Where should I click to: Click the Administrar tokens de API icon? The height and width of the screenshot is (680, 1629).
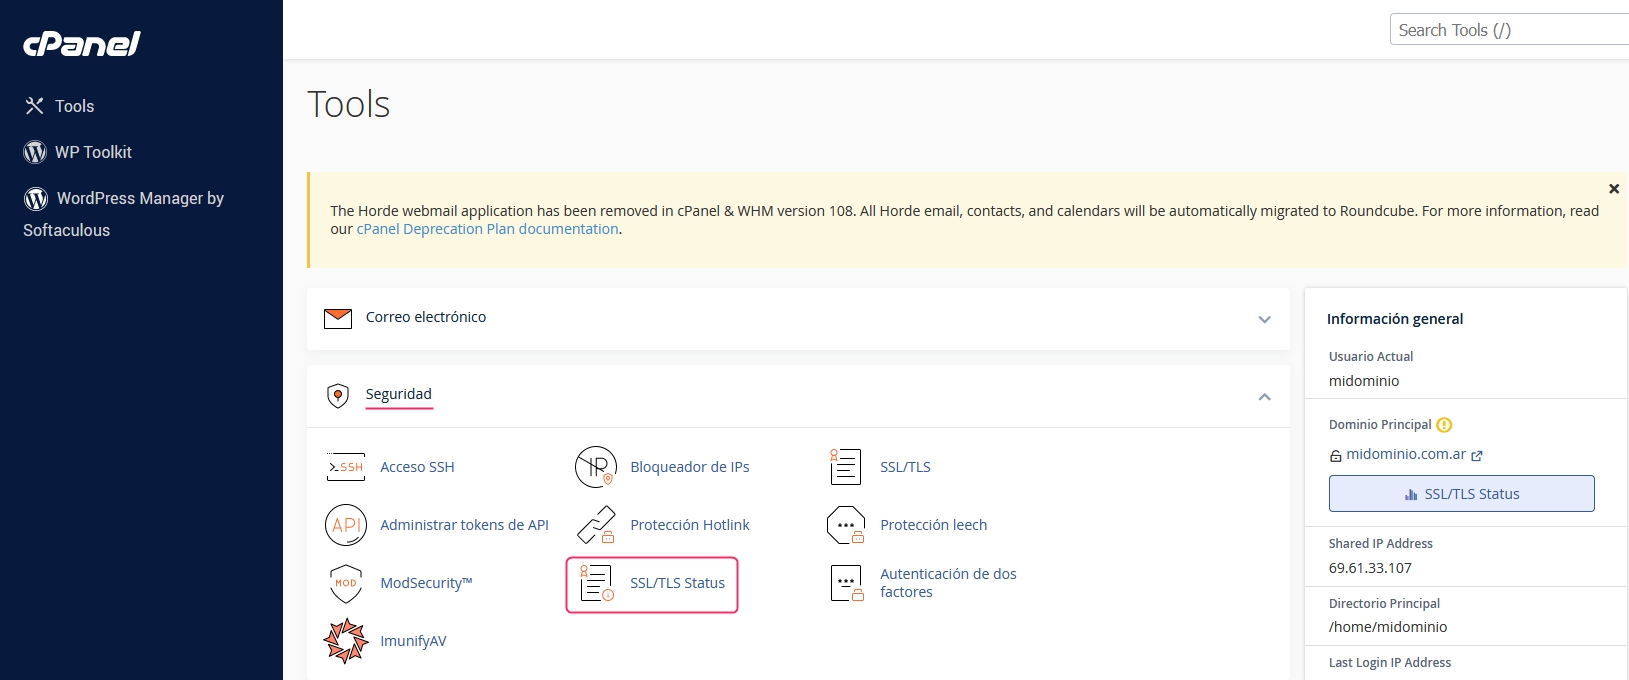pyautogui.click(x=346, y=525)
